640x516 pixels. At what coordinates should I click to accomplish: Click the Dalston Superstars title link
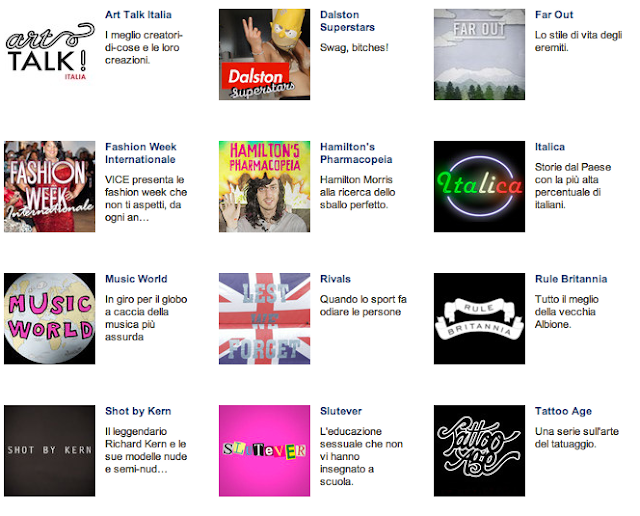pos(347,21)
